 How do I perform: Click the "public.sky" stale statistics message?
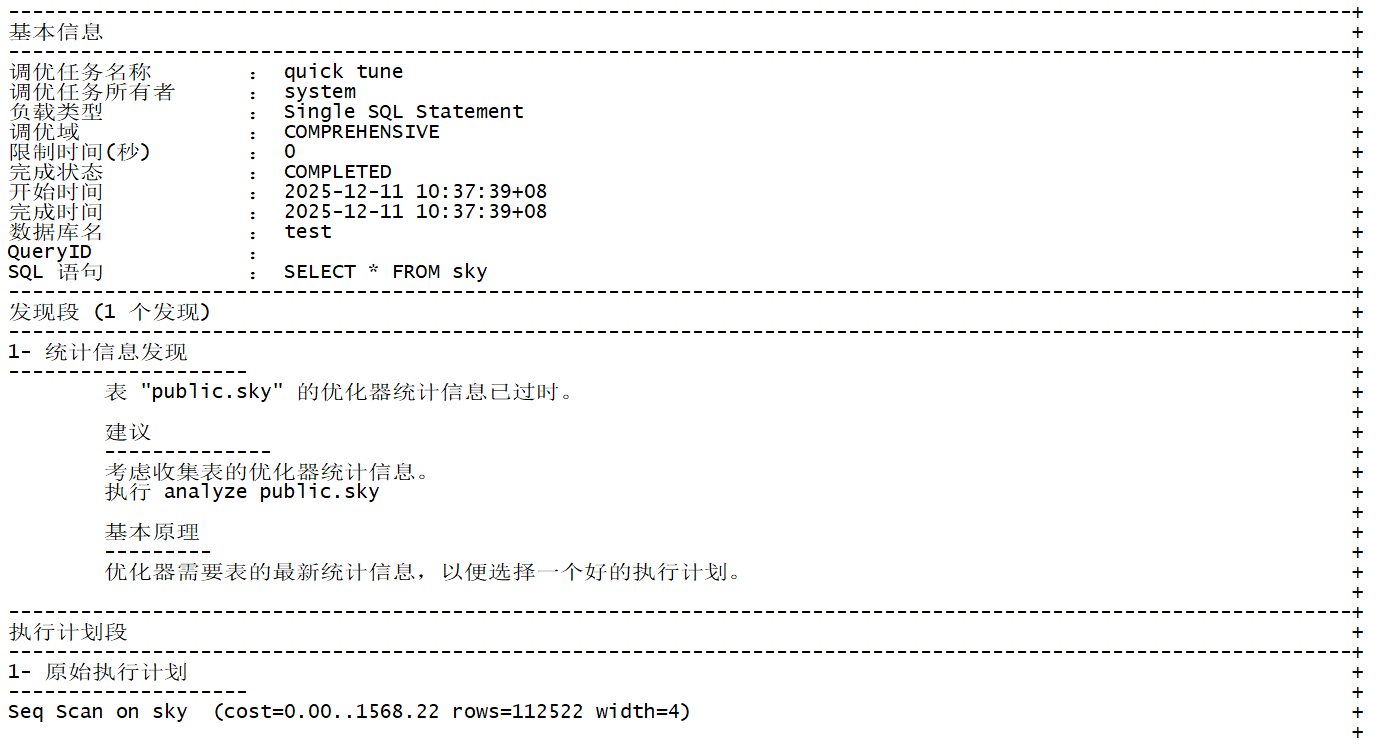click(x=340, y=392)
